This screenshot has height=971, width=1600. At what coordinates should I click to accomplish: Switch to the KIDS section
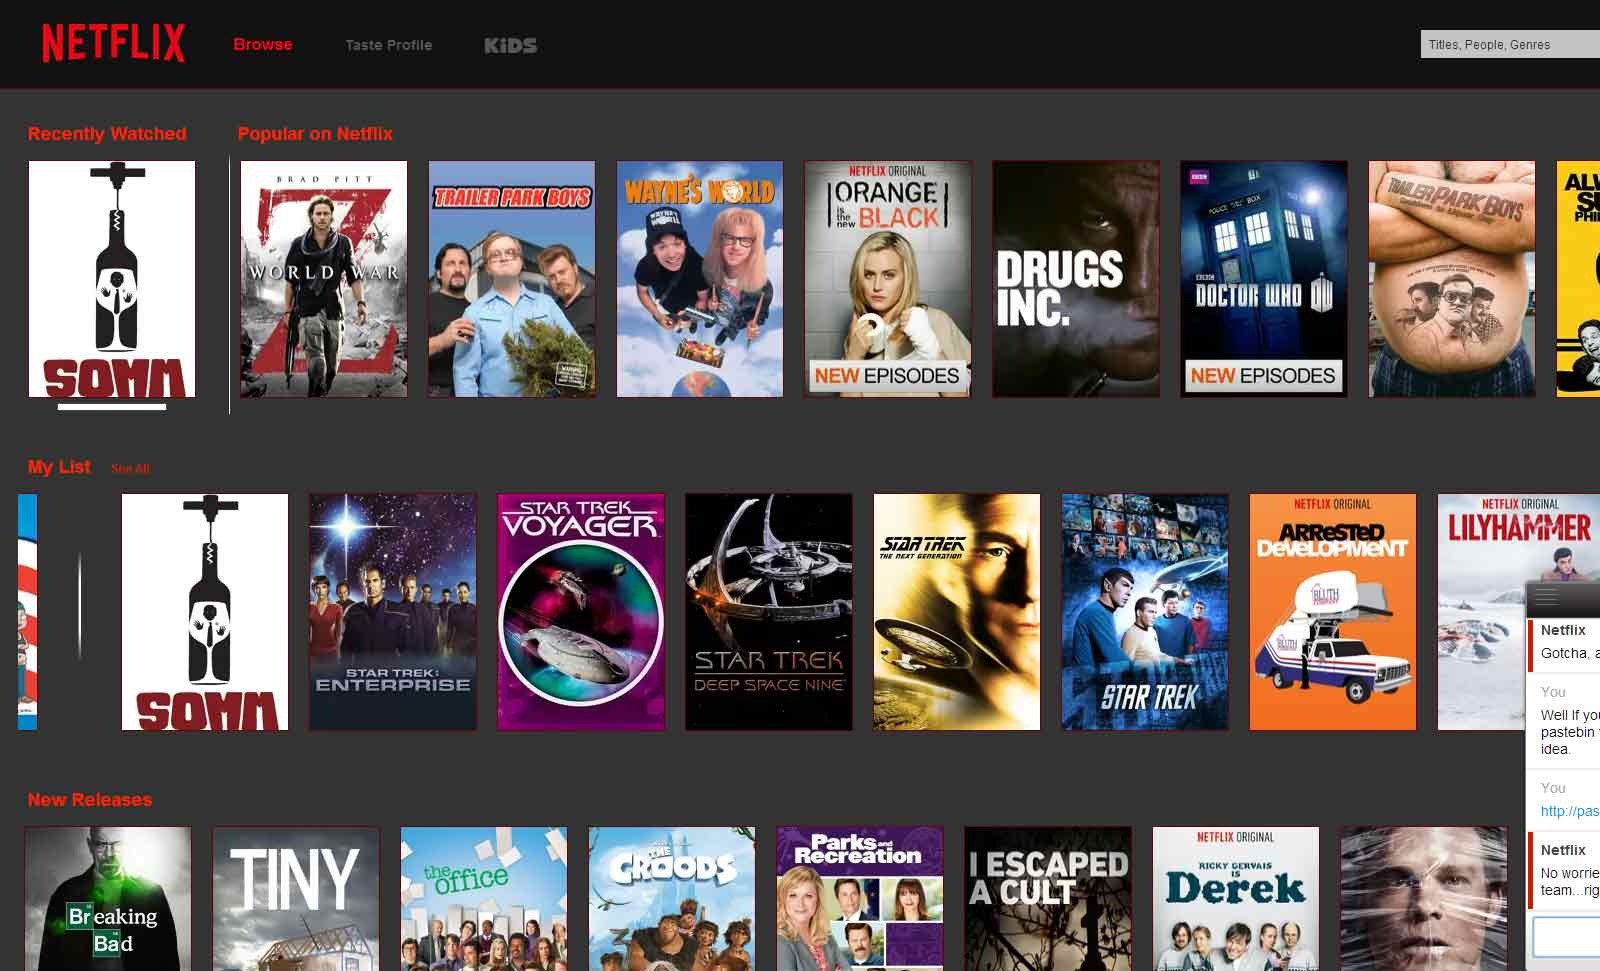coord(511,45)
